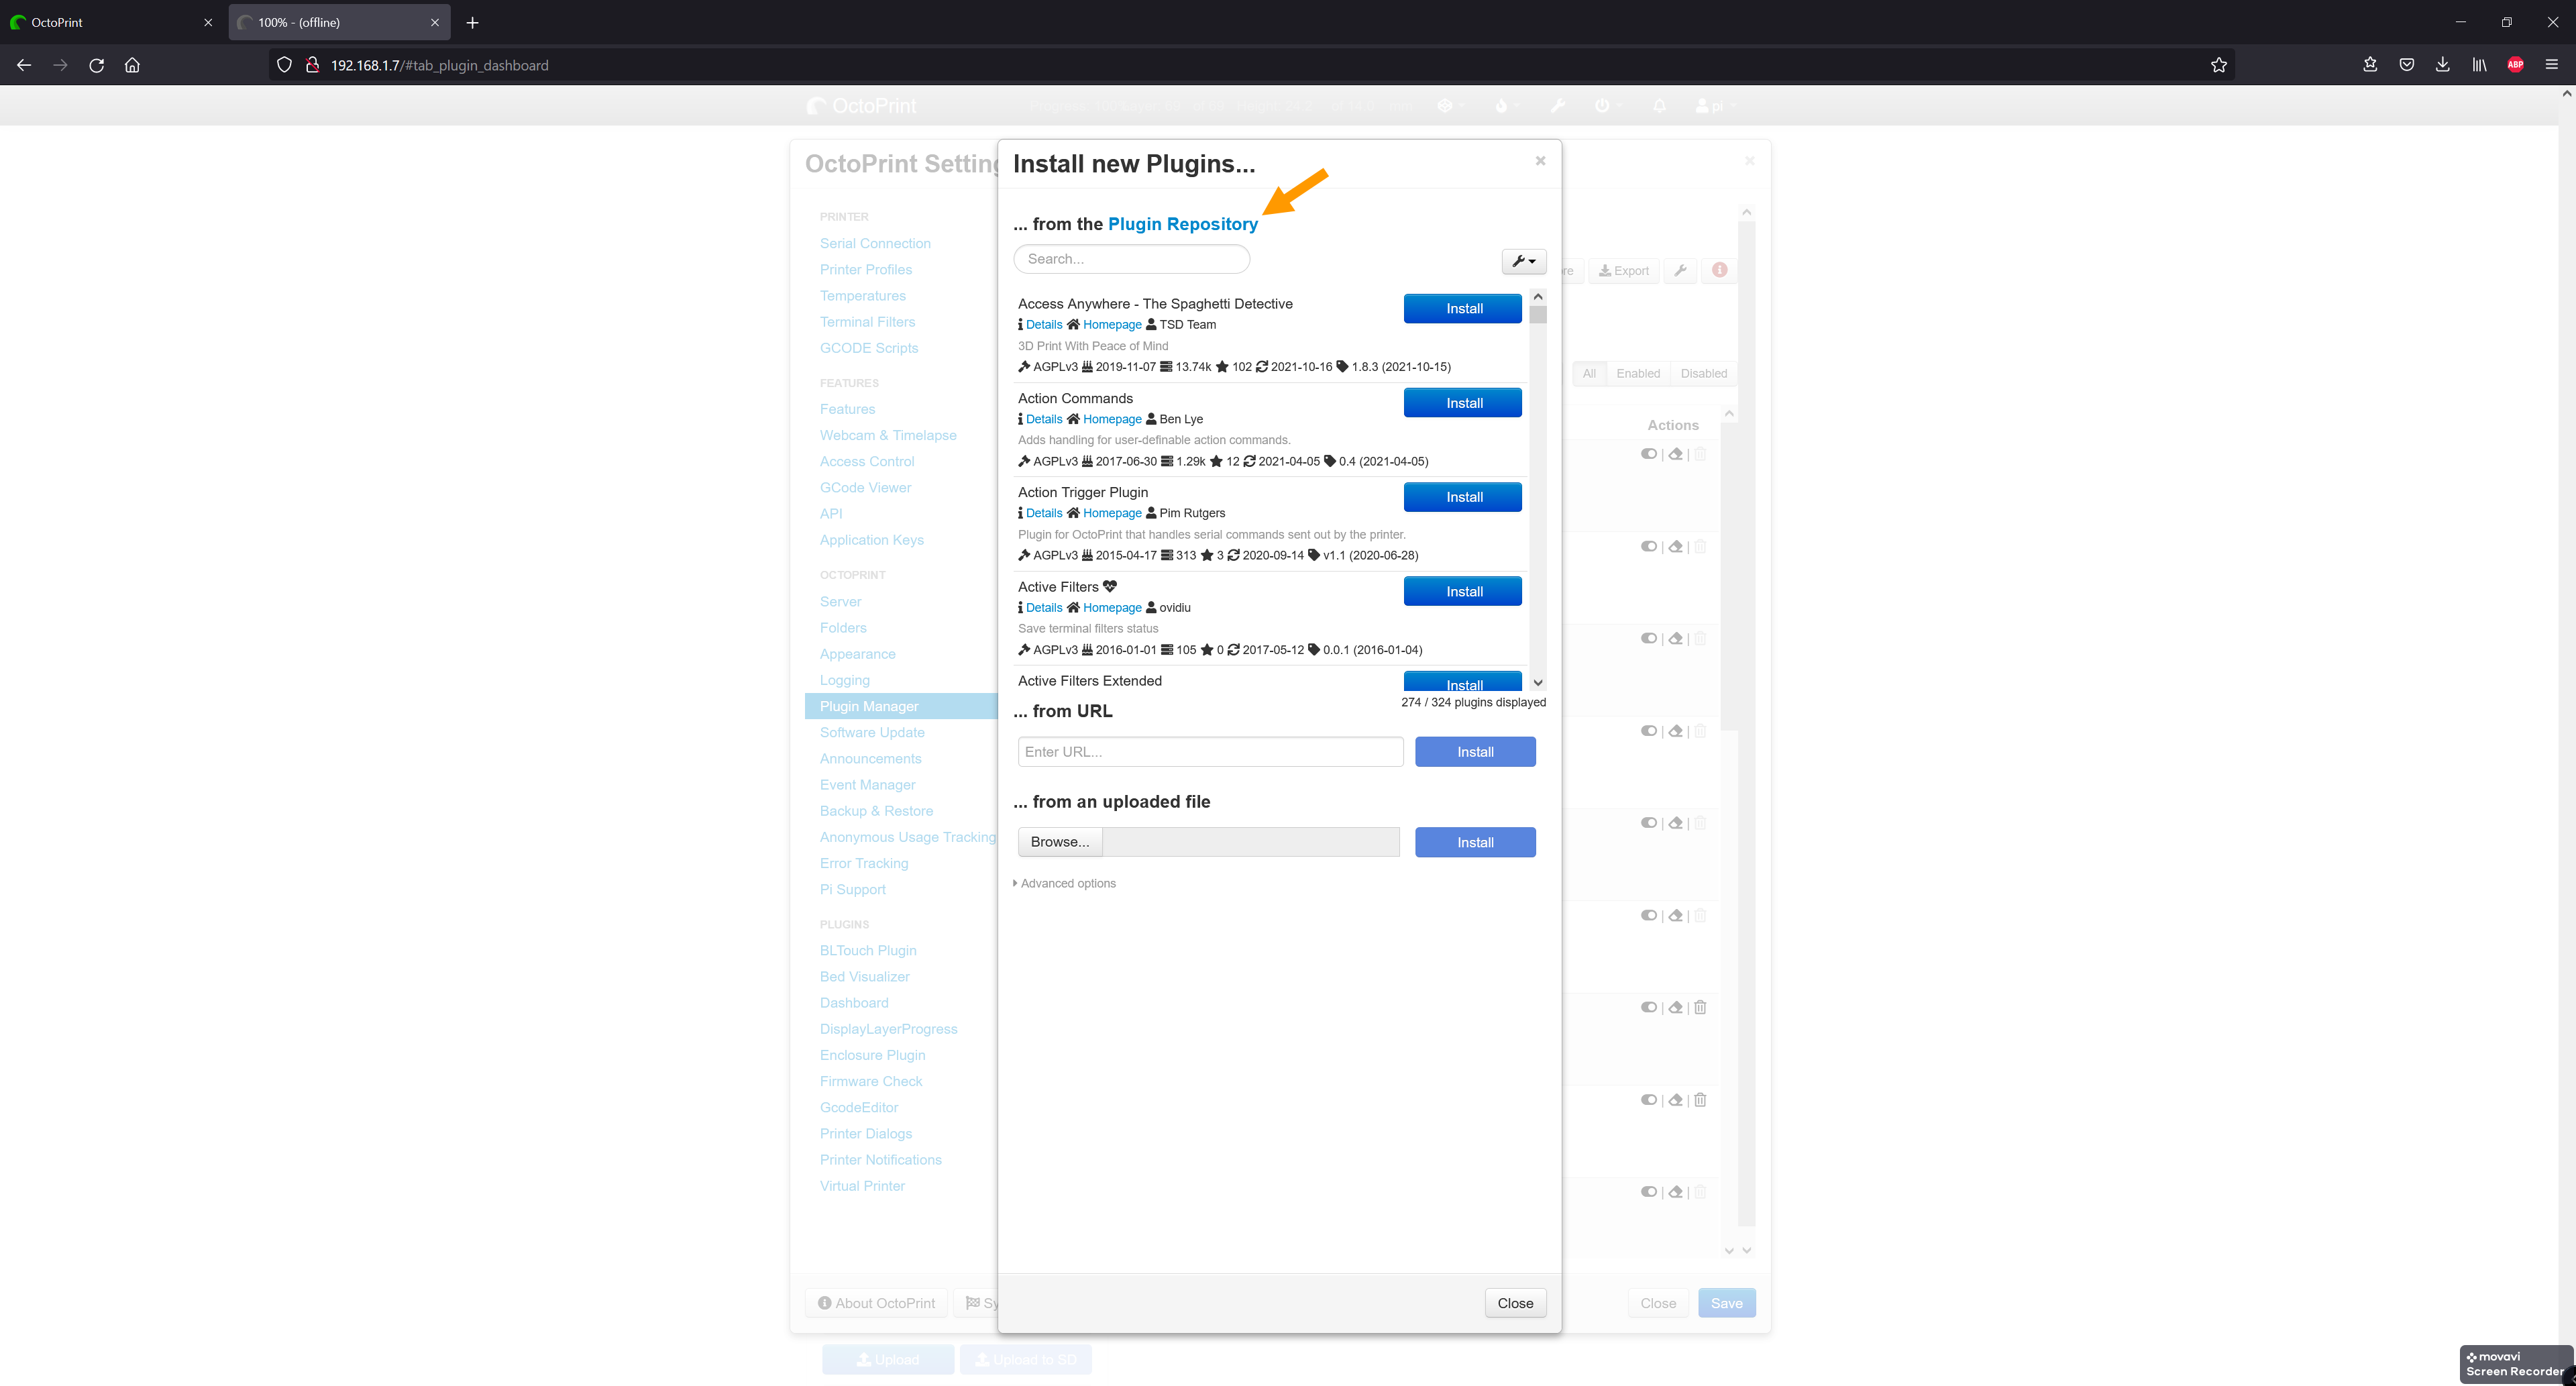This screenshot has height=1386, width=2576.
Task: Open a new browser tab
Action: click(472, 22)
